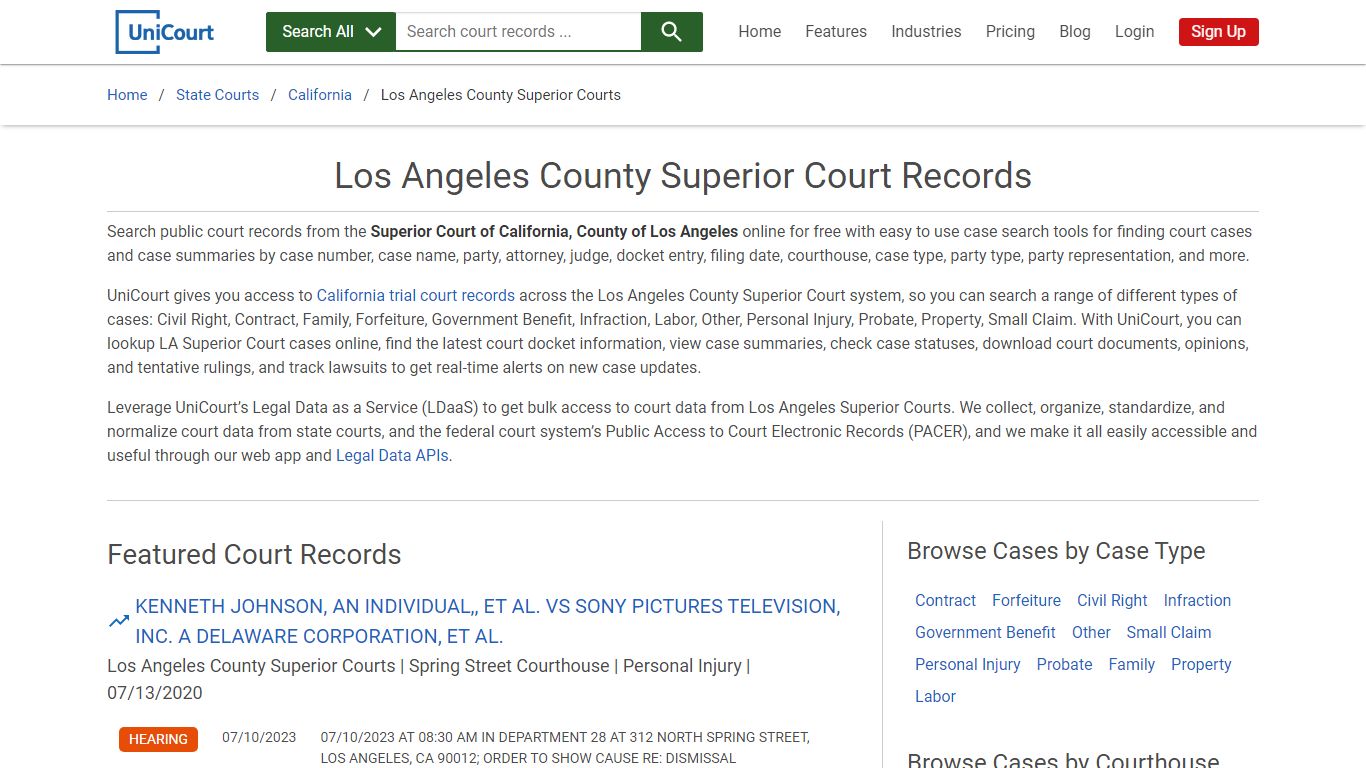
Task: Click the red Sign Up button
Action: pos(1218,32)
